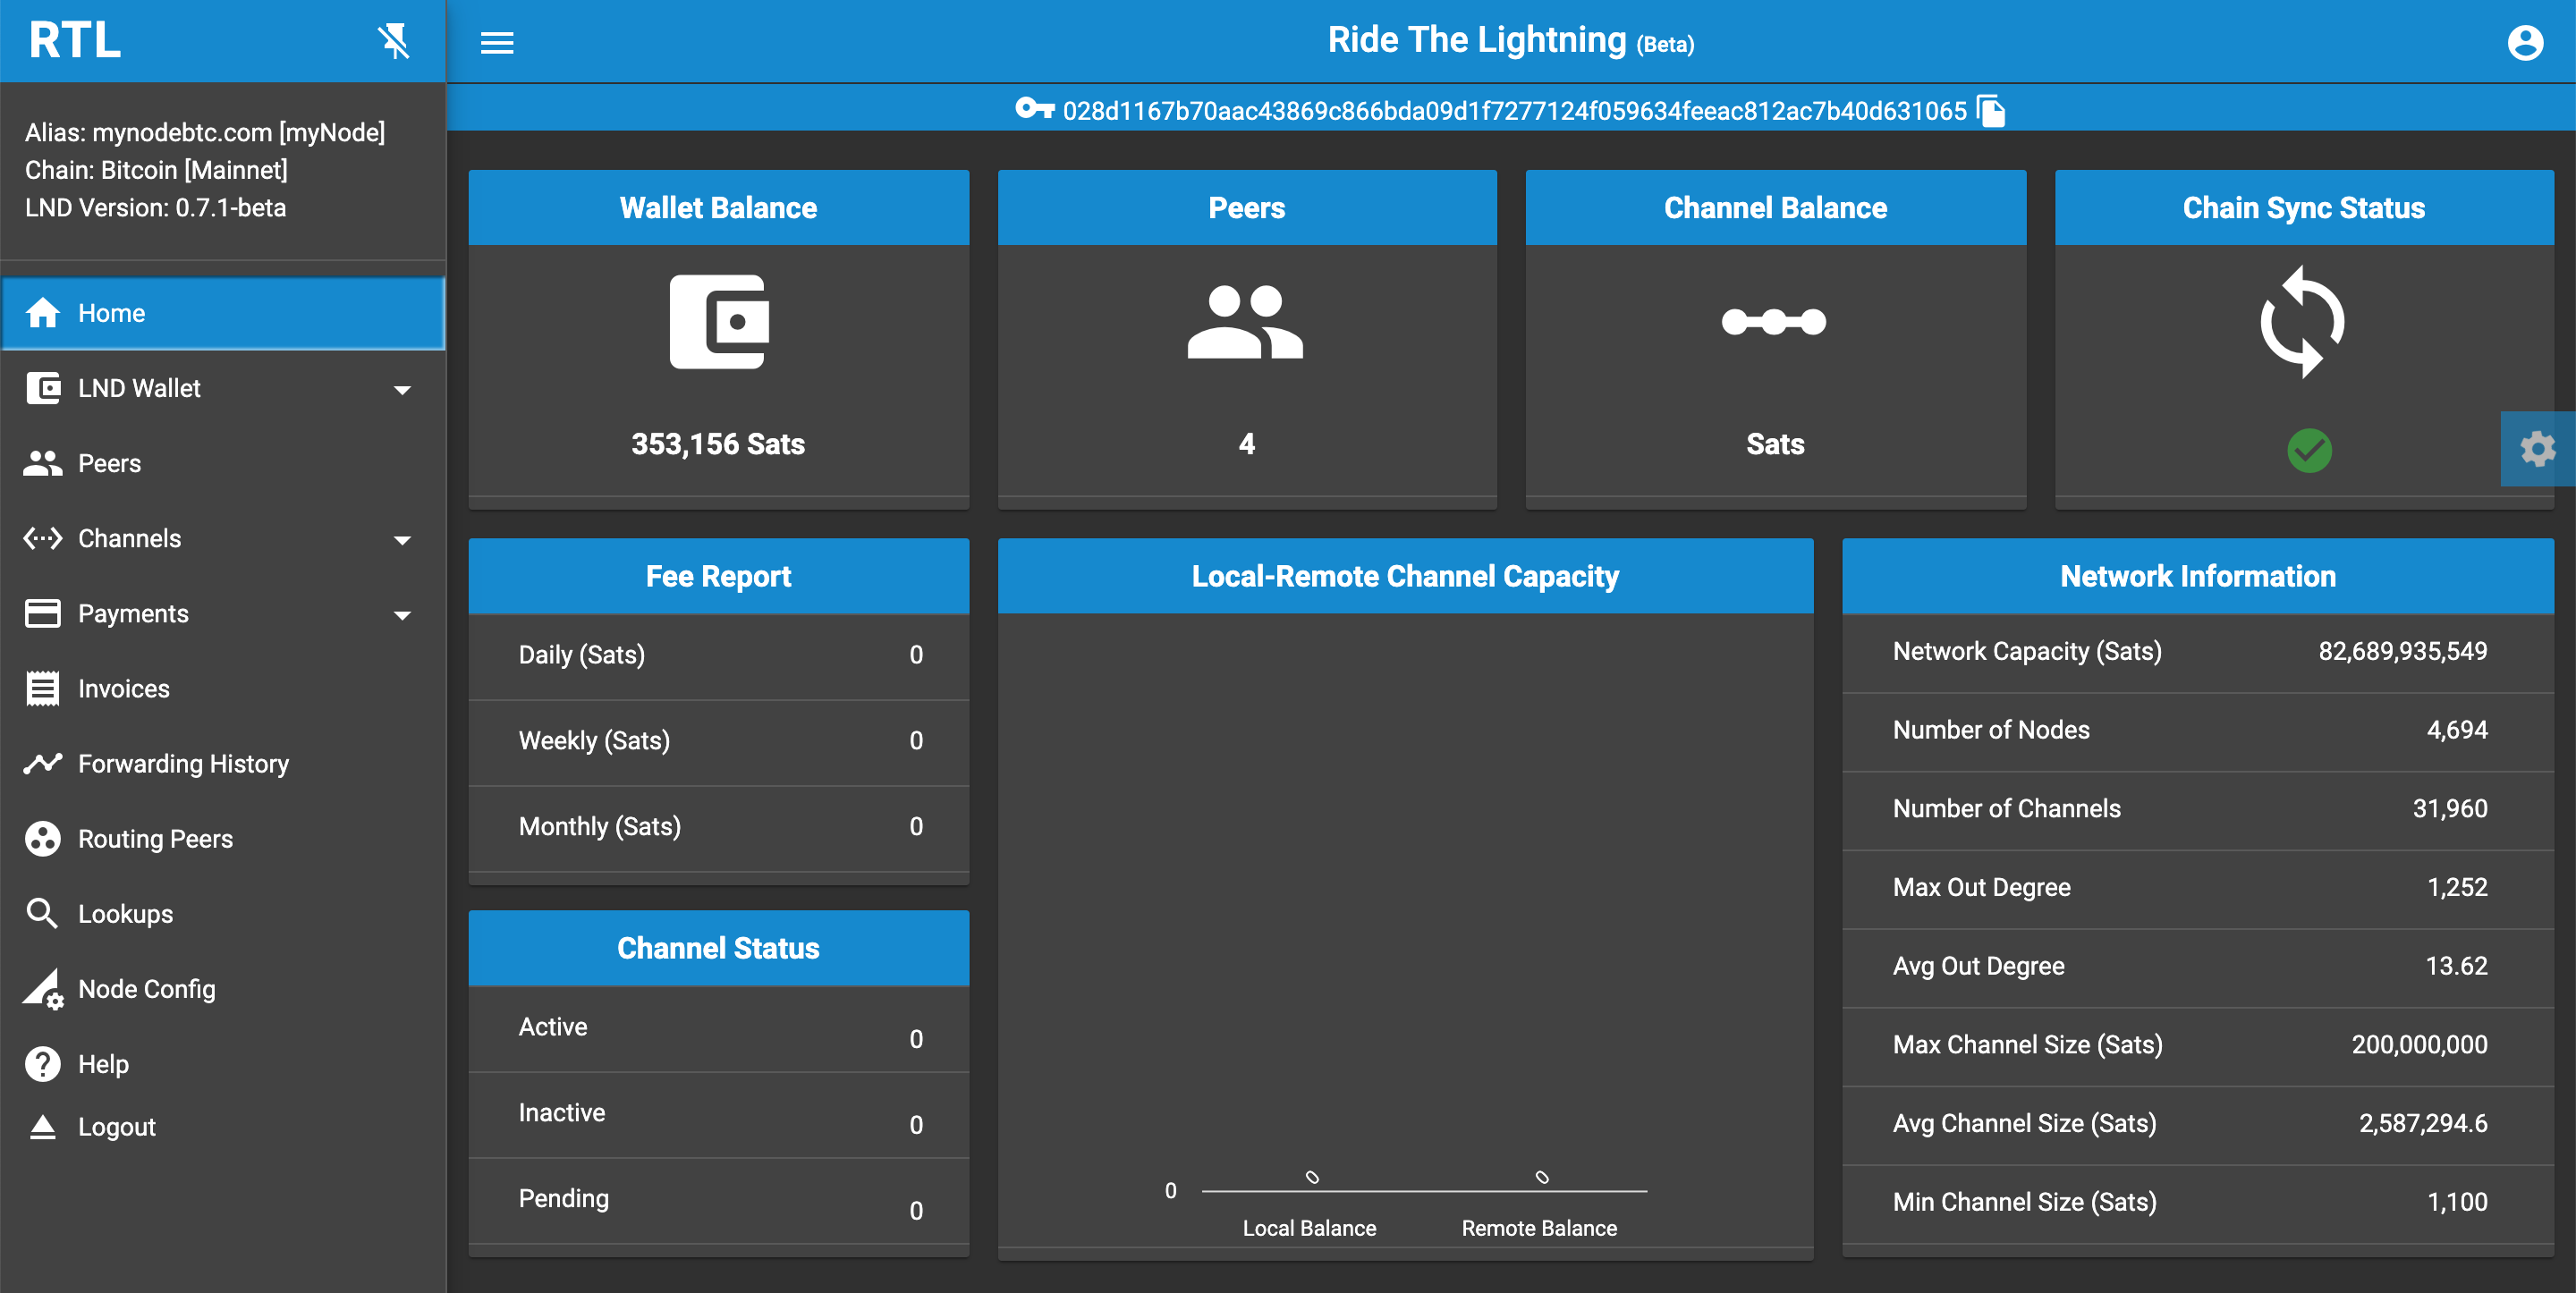
Task: Click the people icon in Peers card
Action: [x=1246, y=322]
